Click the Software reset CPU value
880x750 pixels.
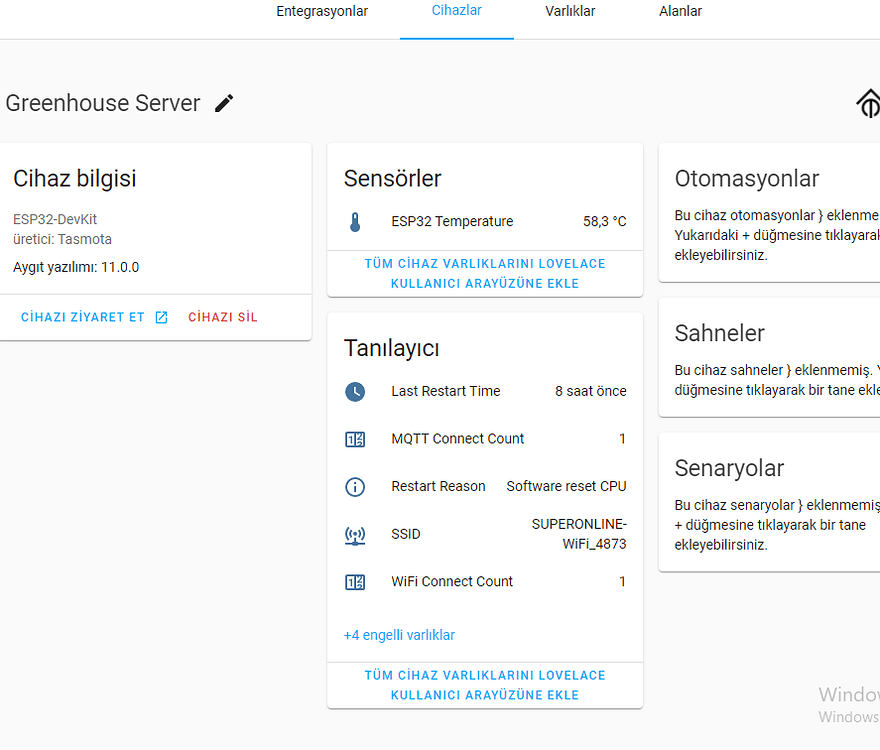pos(566,487)
